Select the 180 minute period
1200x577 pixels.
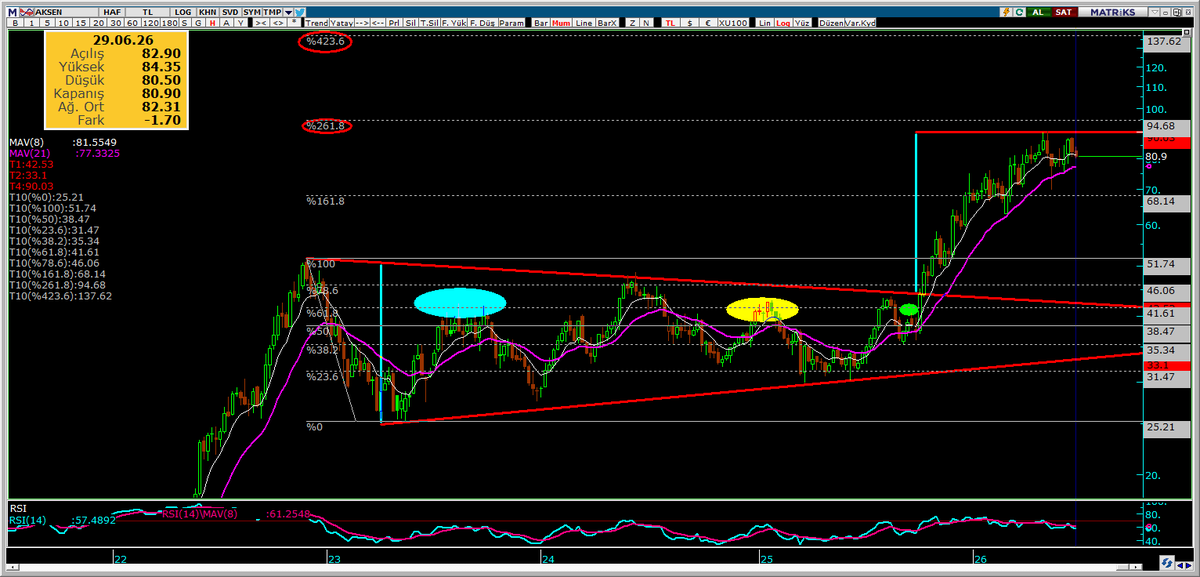(x=170, y=23)
